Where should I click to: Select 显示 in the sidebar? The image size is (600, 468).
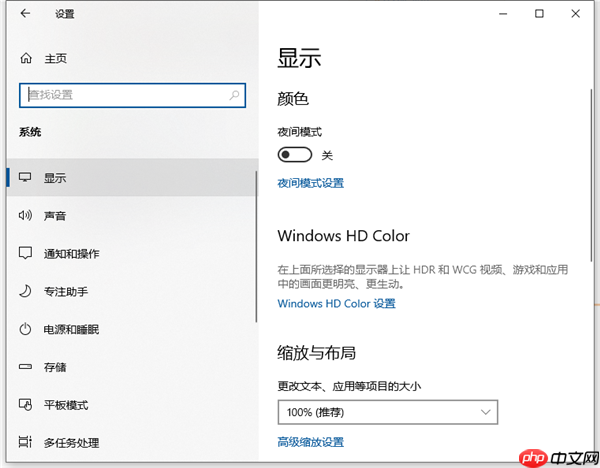pyautogui.click(x=132, y=177)
